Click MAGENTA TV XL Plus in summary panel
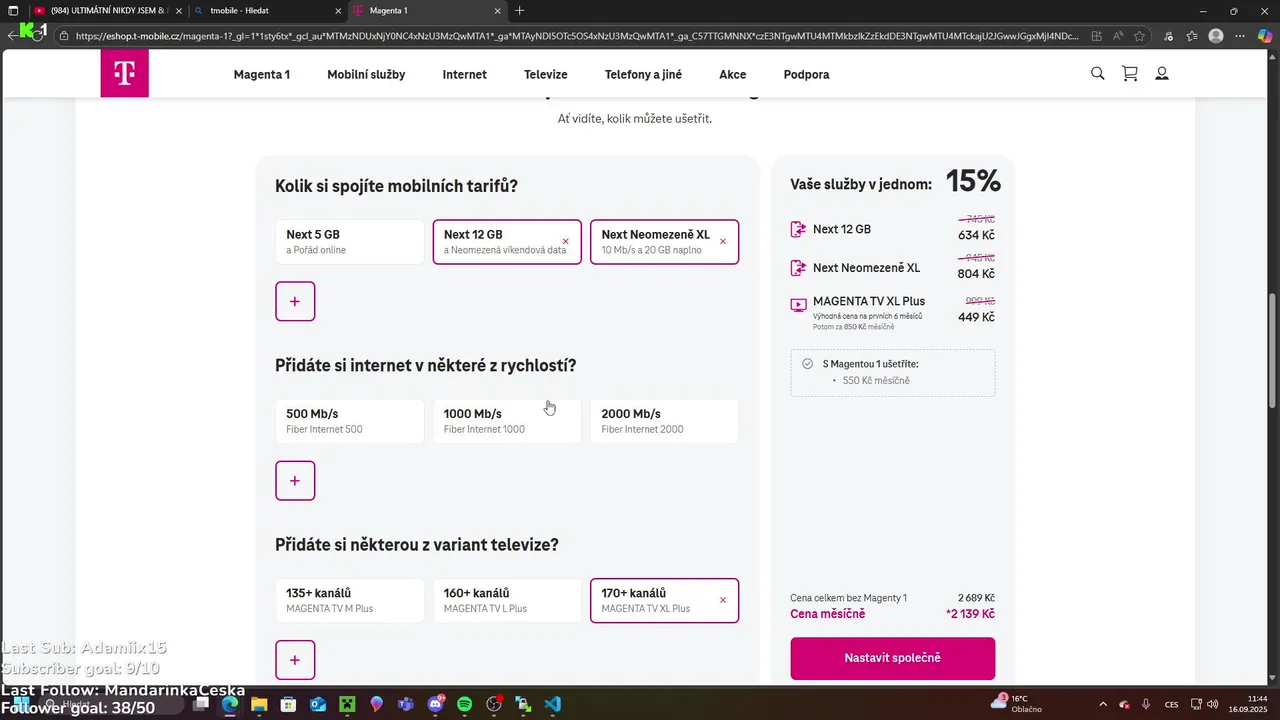This screenshot has height=720, width=1280. click(869, 301)
